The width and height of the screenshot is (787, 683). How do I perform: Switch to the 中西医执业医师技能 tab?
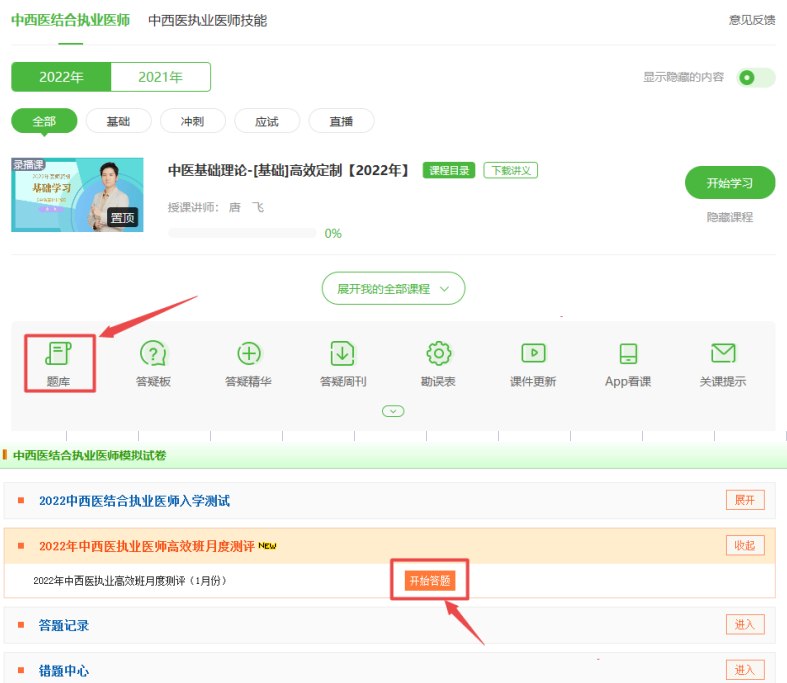[x=207, y=20]
